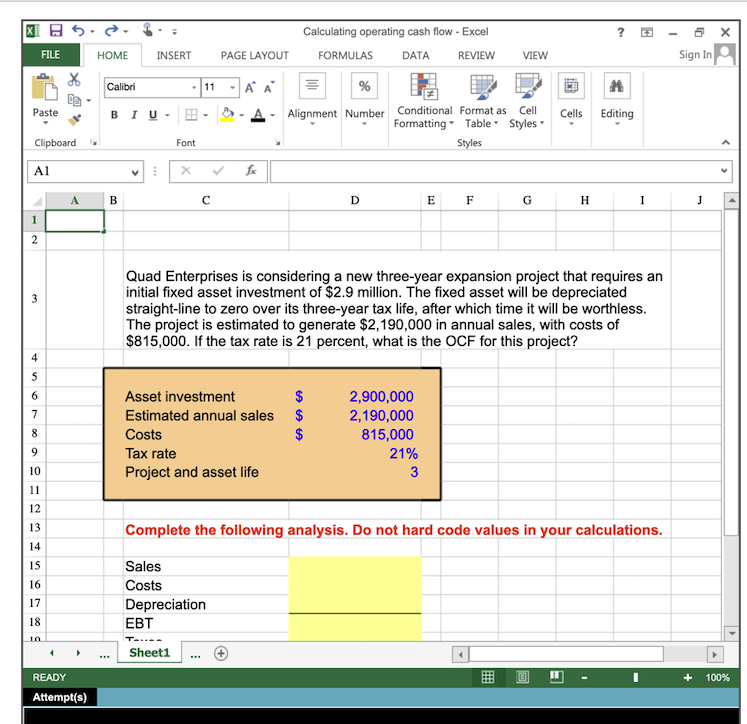Click inside the formula bar input

tap(495, 171)
